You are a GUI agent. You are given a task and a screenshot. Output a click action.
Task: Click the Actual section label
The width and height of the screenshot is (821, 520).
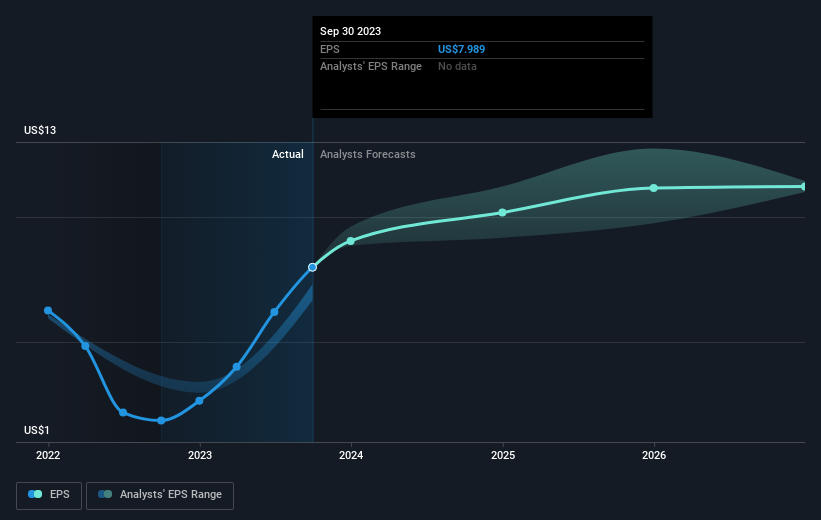(287, 154)
